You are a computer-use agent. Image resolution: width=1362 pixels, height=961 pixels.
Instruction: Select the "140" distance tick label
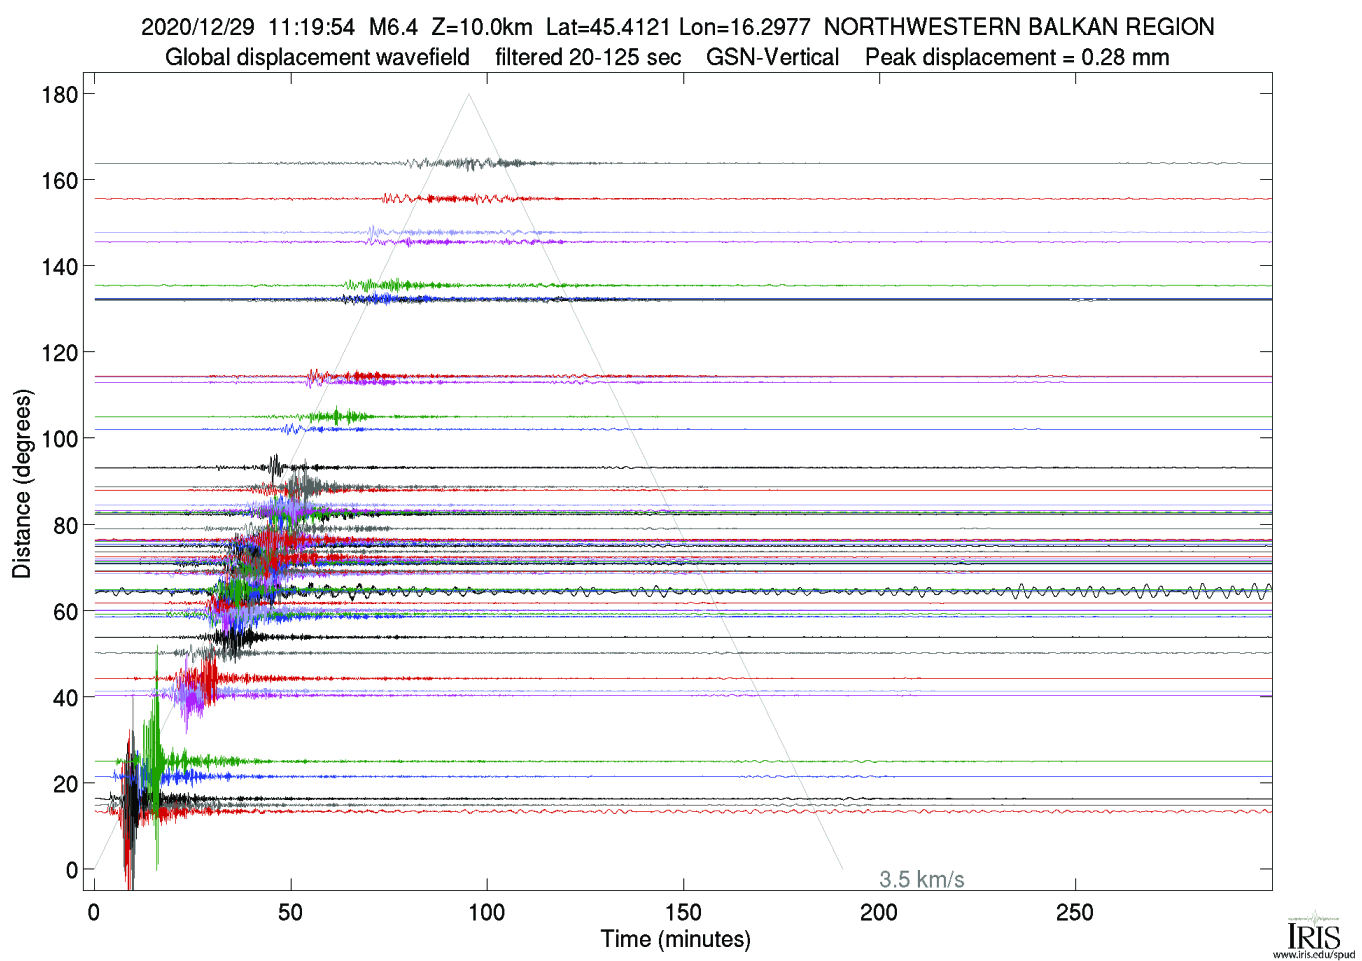tap(60, 267)
